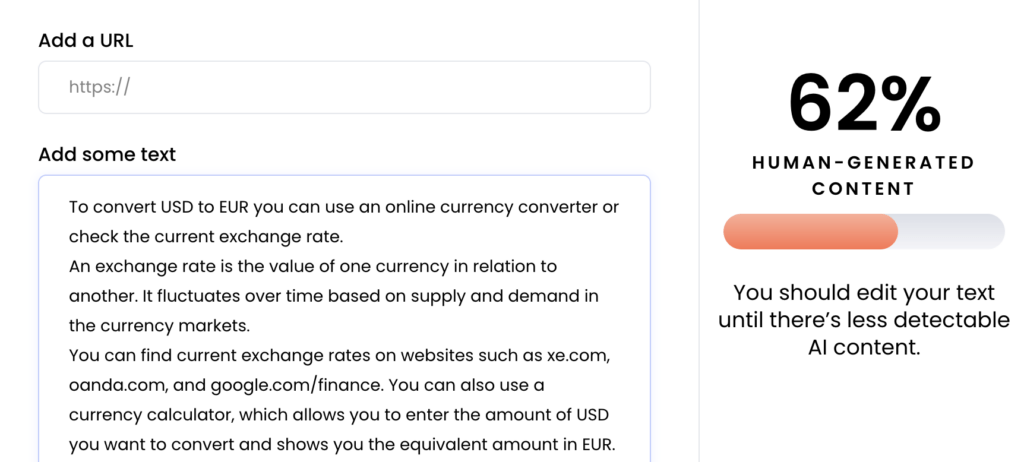This screenshot has height=462, width=1024.
Task: Click the https:// URL input field
Action: 344,88
